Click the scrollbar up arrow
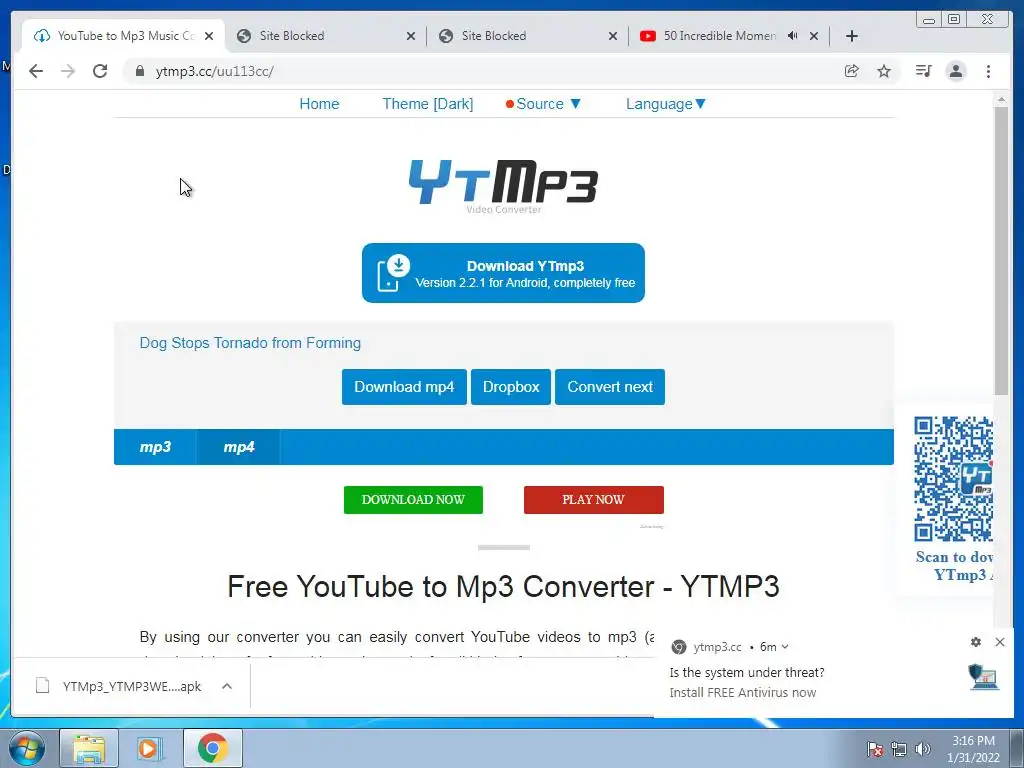 1001,99
